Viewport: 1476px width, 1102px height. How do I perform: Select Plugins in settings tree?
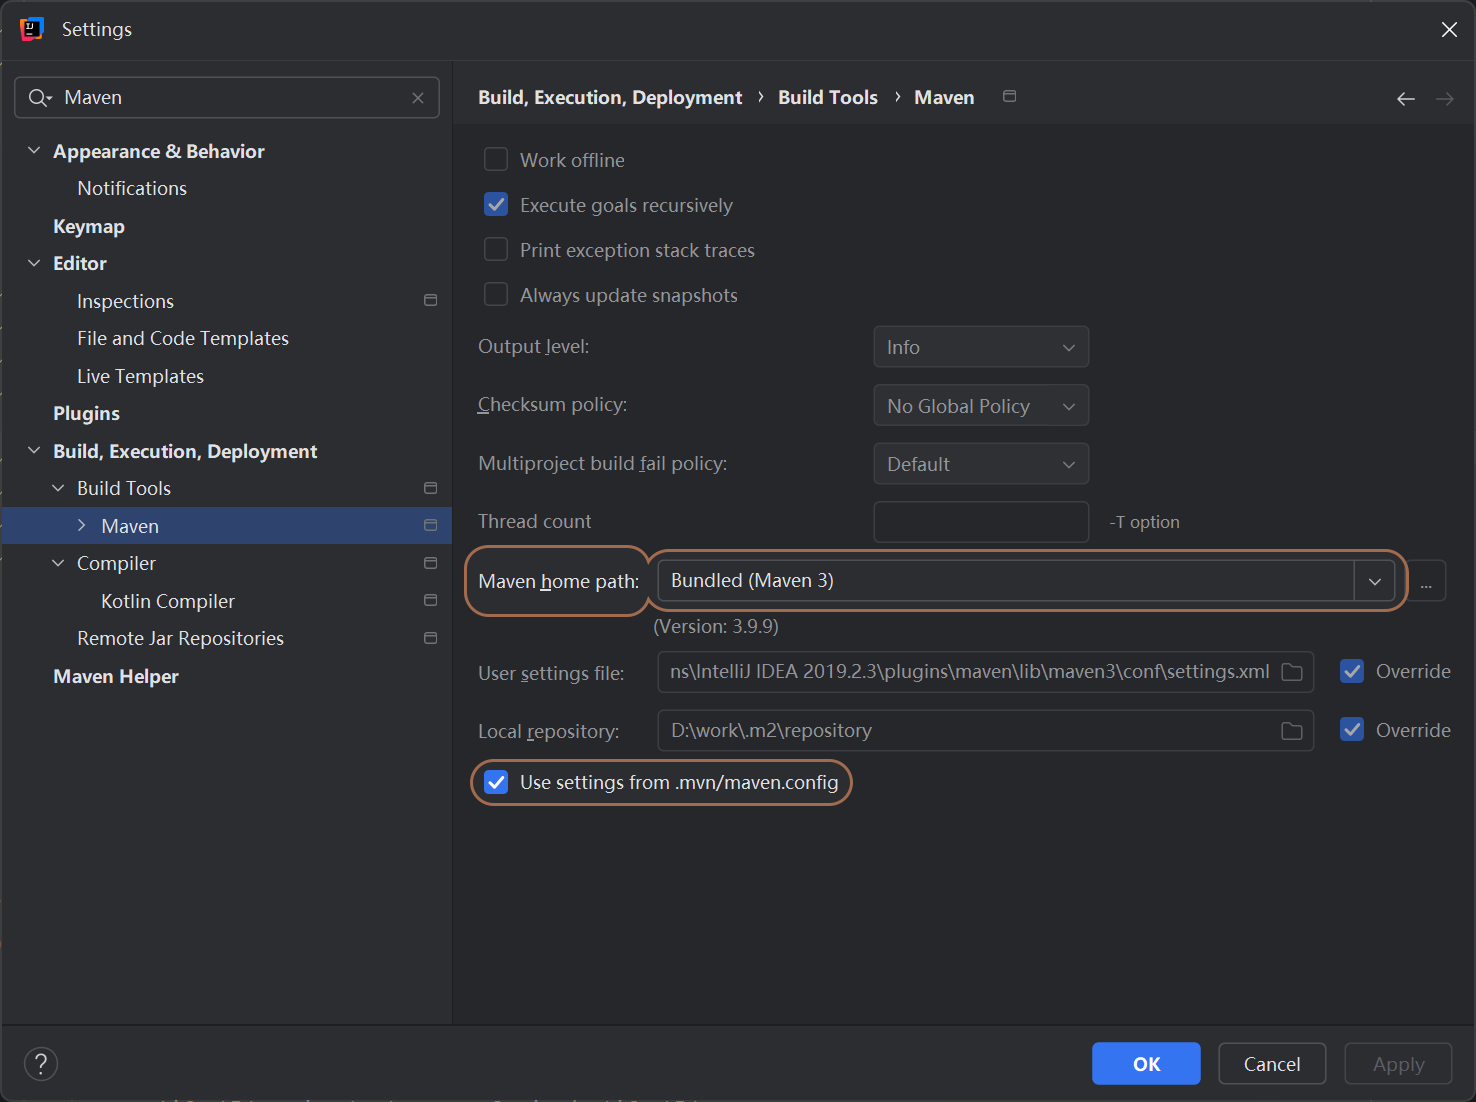86,413
